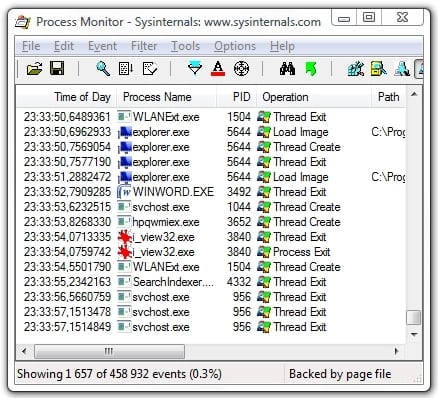Click the Open folder toolbar icon
Image resolution: width=438 pixels, height=398 pixels.
click(34, 69)
